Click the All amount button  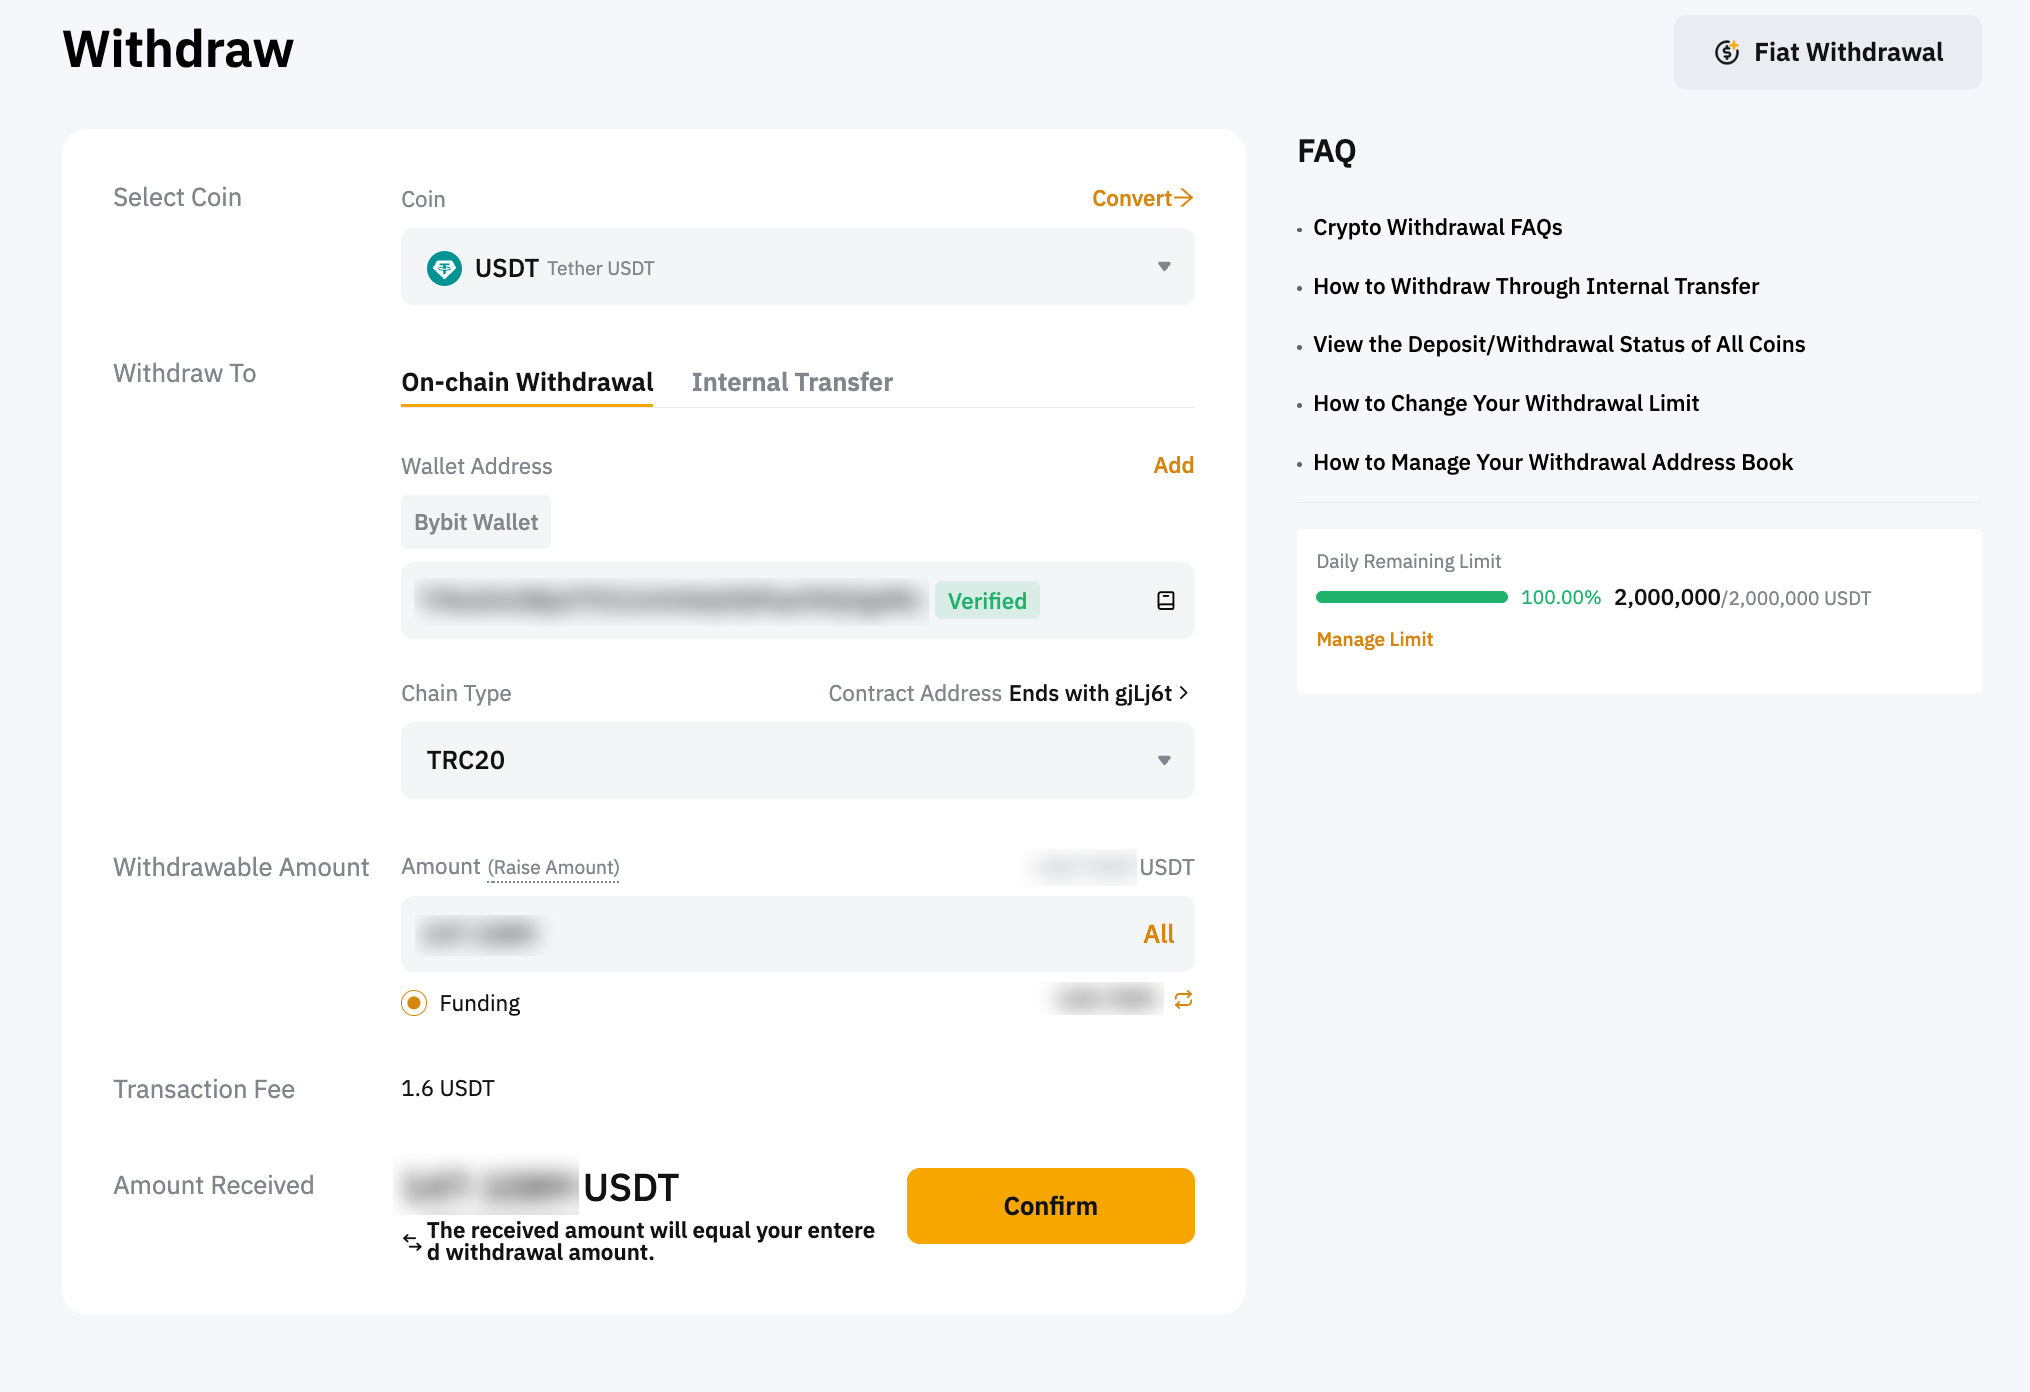pyautogui.click(x=1158, y=934)
